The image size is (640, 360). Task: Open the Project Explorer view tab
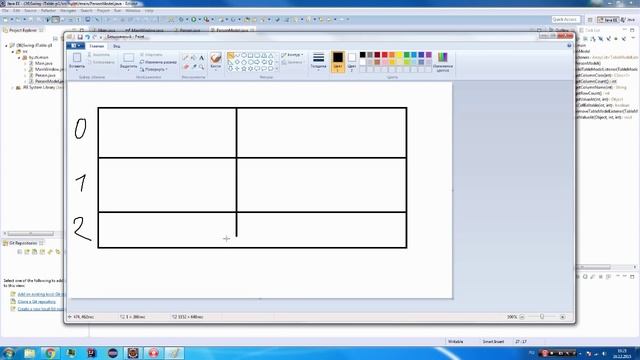22,30
